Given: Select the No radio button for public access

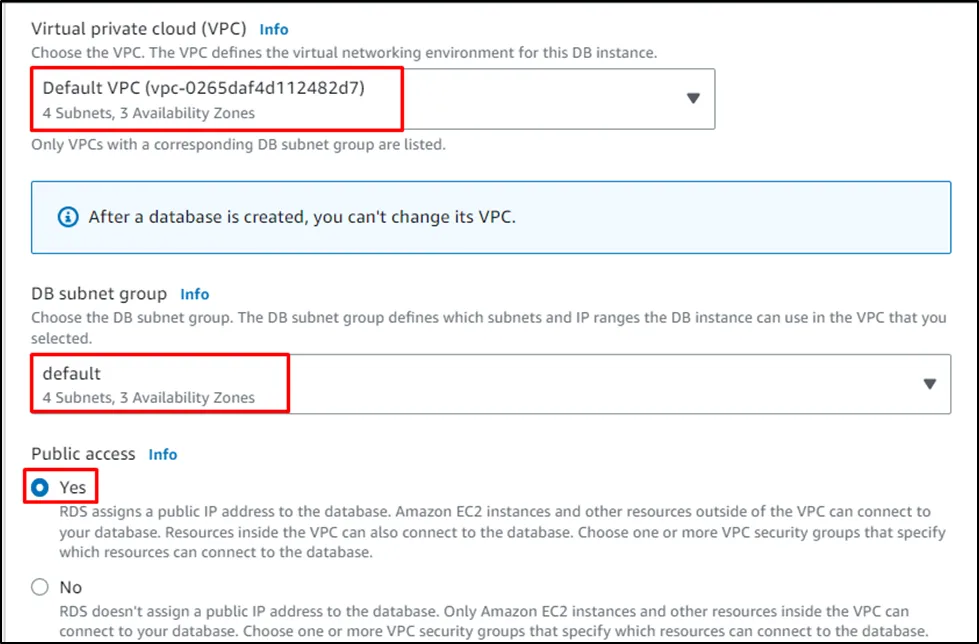Looking at the screenshot, I should [x=40, y=587].
